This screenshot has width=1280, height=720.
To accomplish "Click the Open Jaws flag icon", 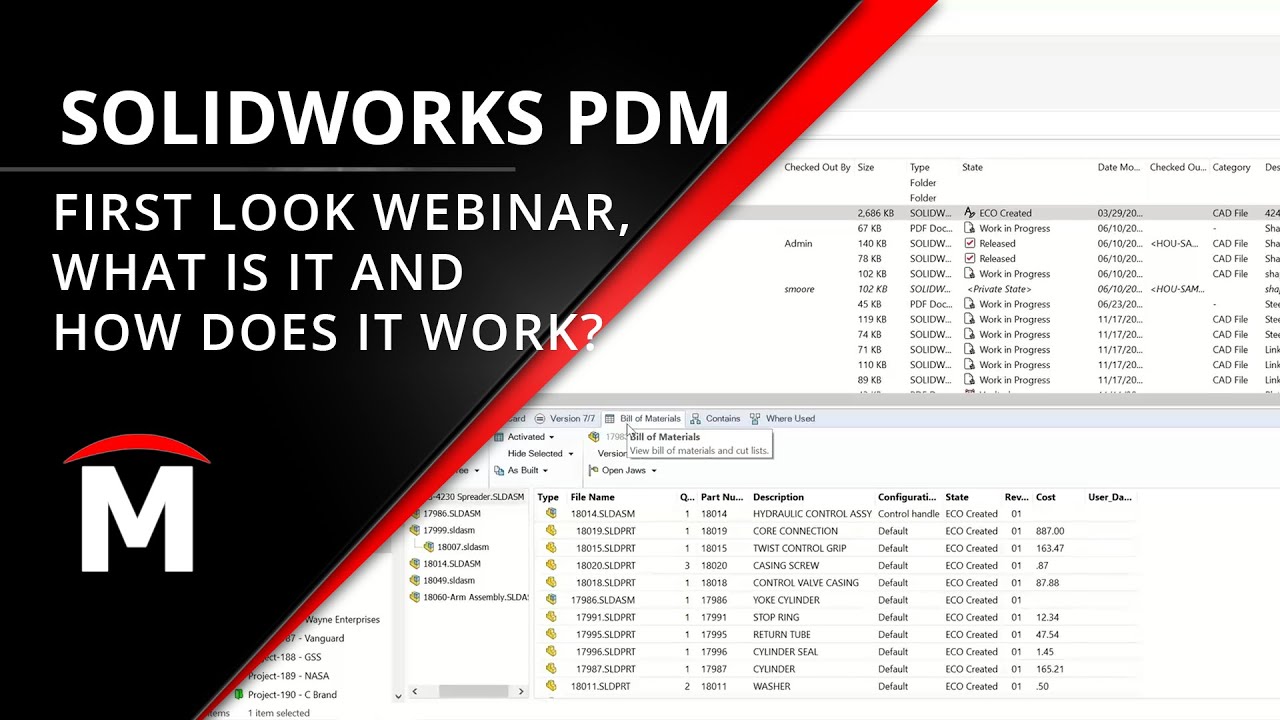I will click(593, 470).
